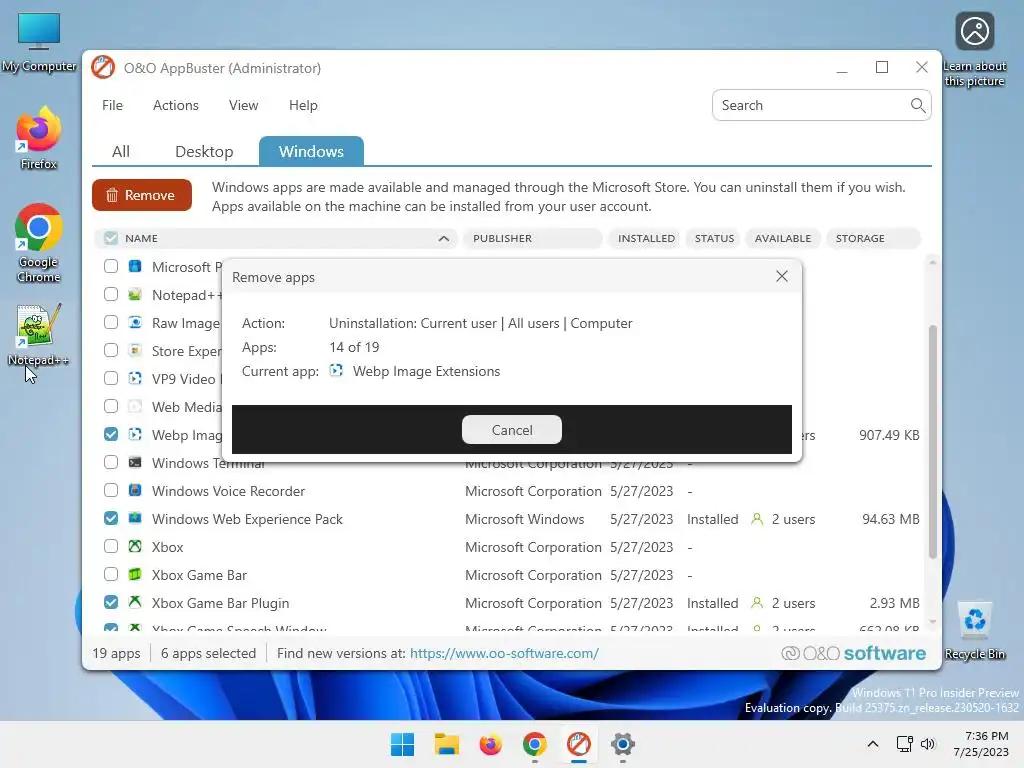This screenshot has width=1024, height=768.
Task: Close the Remove apps dialog
Action: (x=782, y=276)
